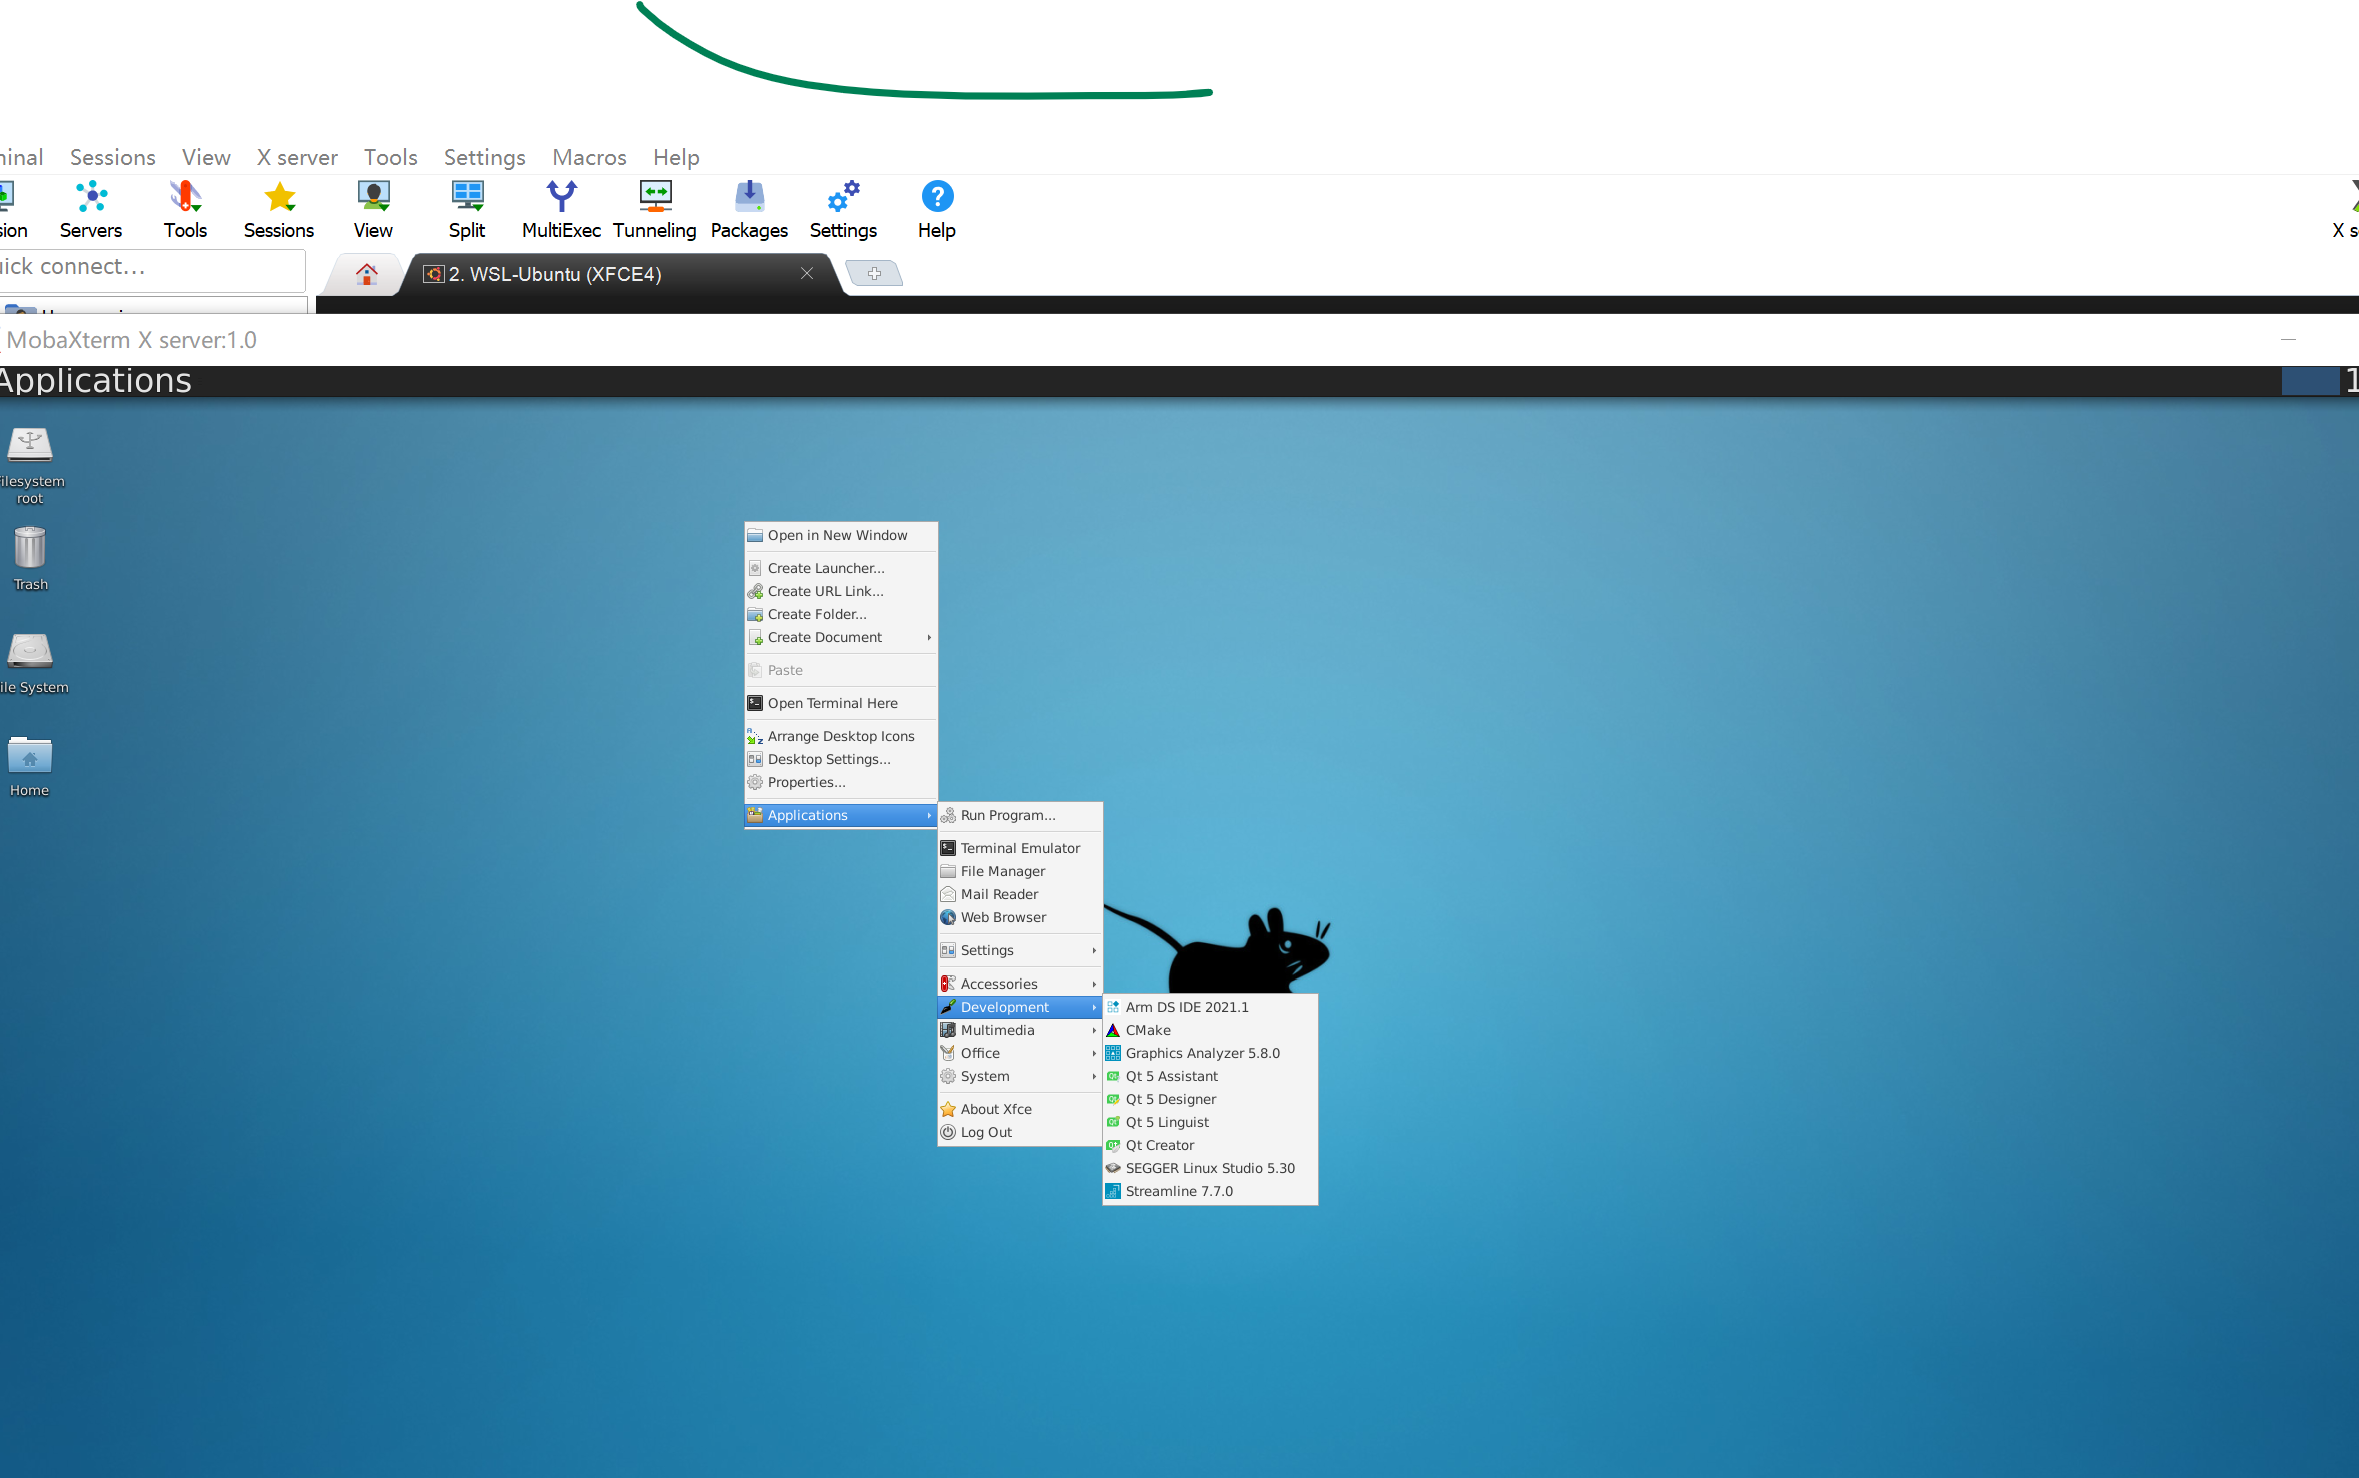Launch Qt Creator
This screenshot has height=1478, width=2359.
(x=1210, y=1145)
